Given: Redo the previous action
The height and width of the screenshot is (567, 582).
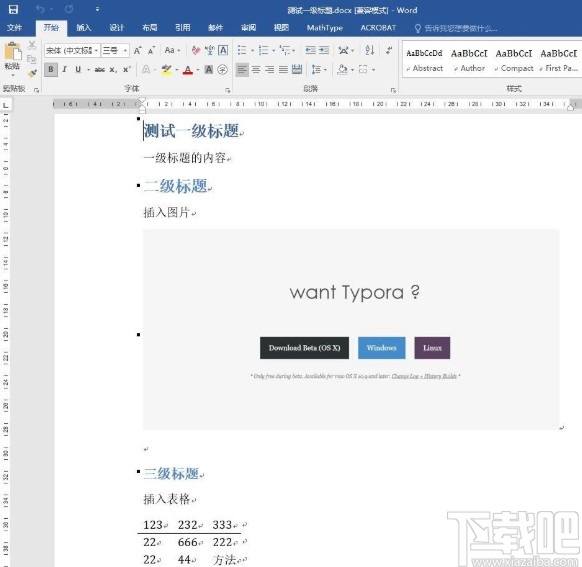Looking at the screenshot, I should coord(69,9).
